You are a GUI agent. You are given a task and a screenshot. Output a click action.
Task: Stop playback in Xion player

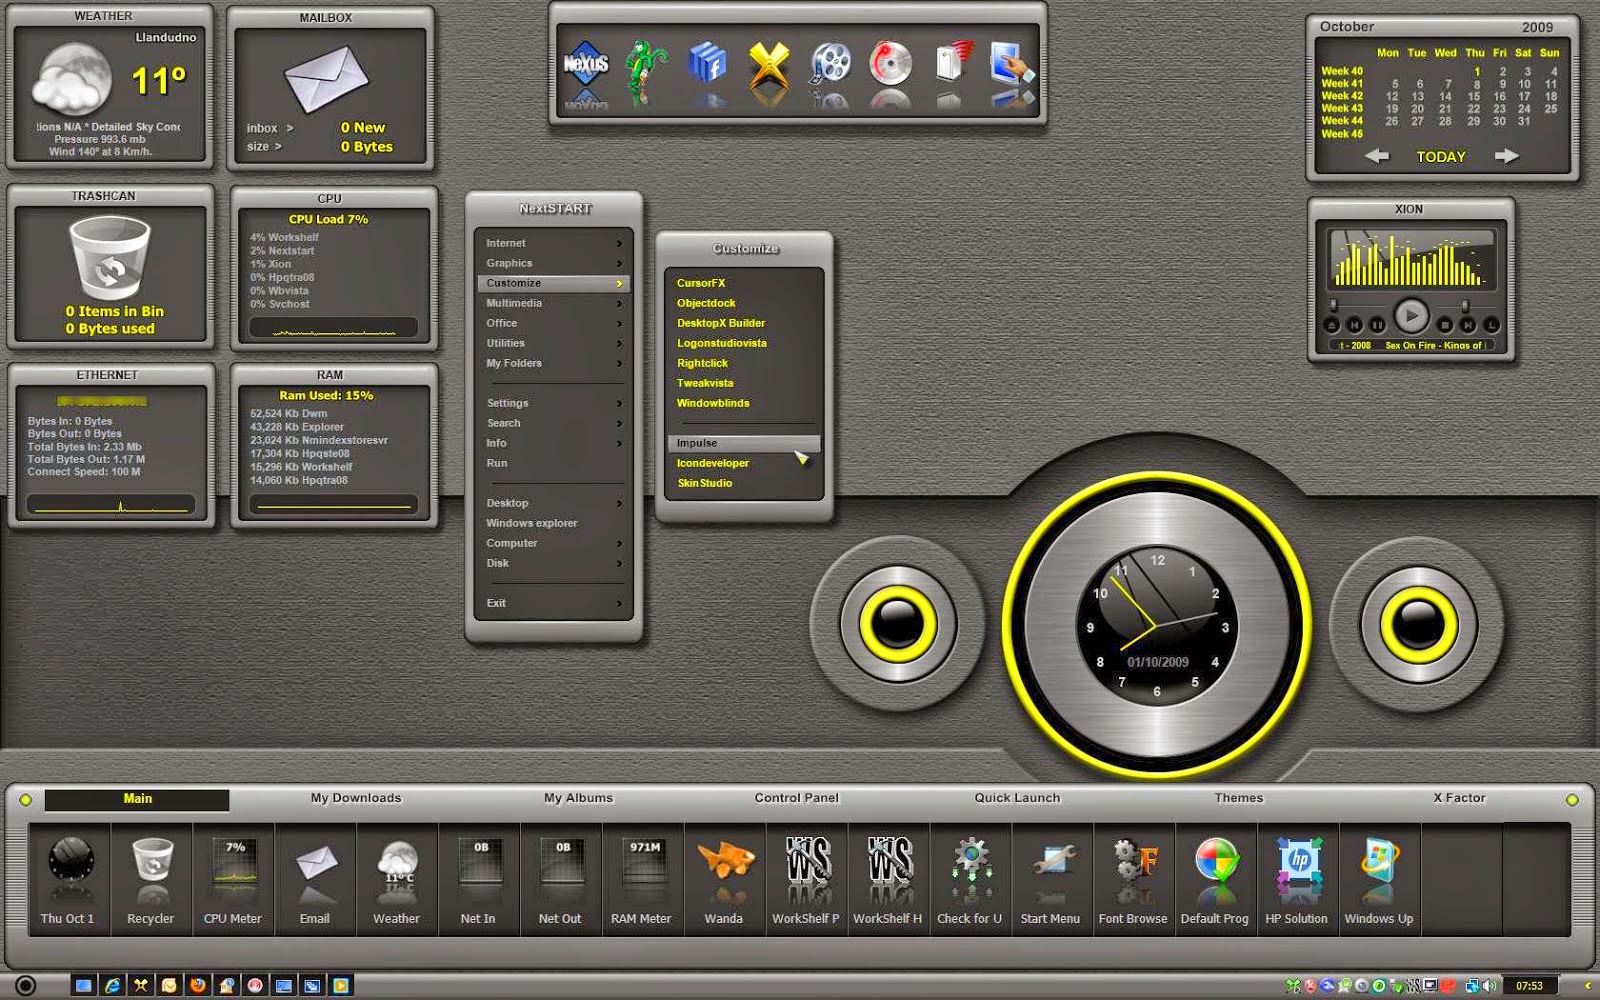(x=1445, y=325)
